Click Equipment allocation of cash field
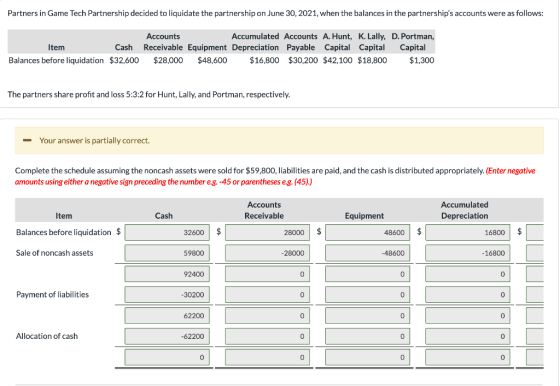560x386 pixels. [x=368, y=336]
